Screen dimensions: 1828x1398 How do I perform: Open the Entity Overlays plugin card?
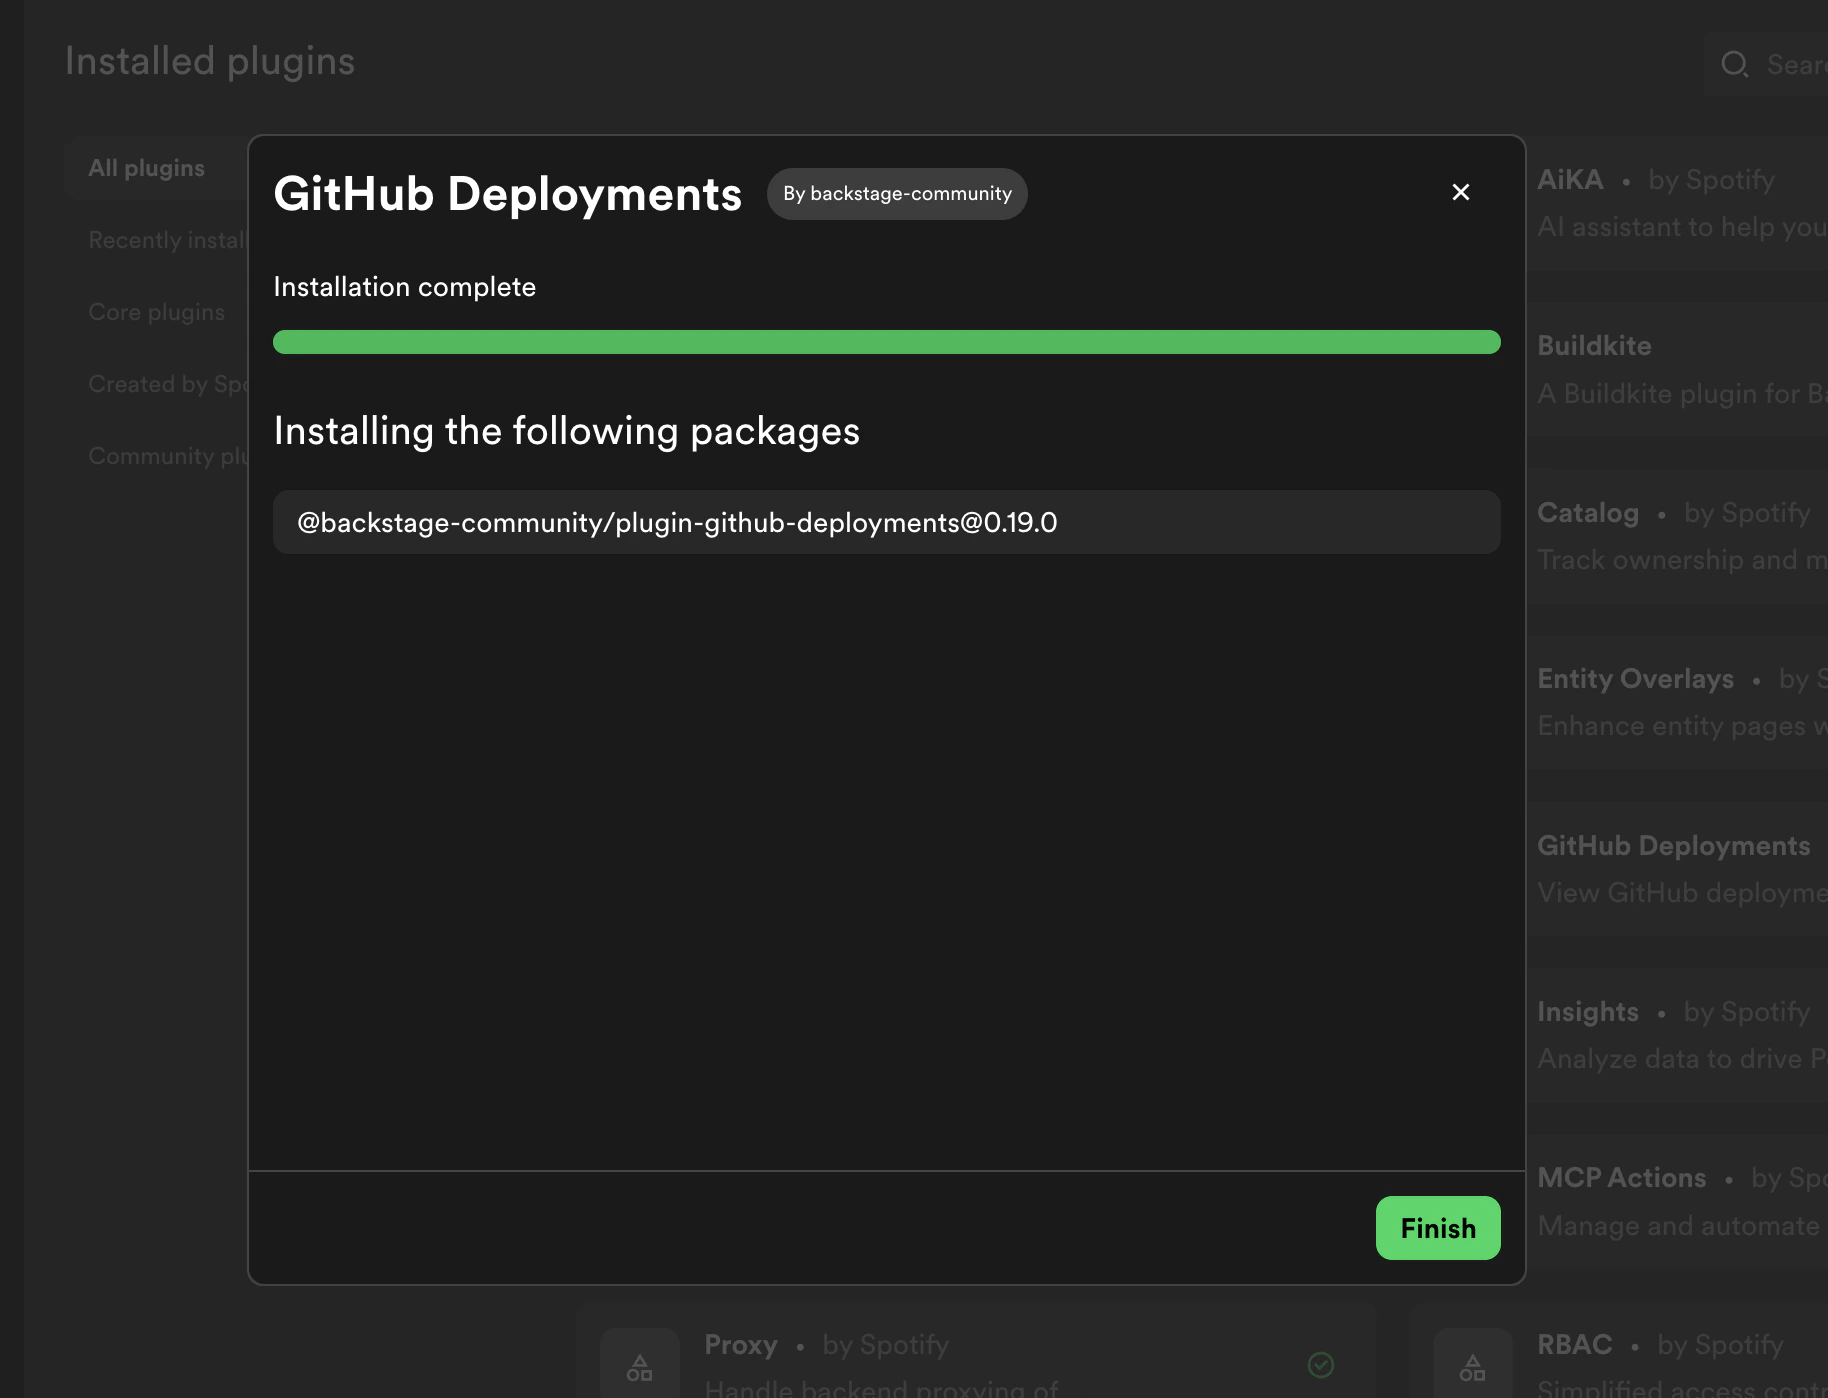1677,702
